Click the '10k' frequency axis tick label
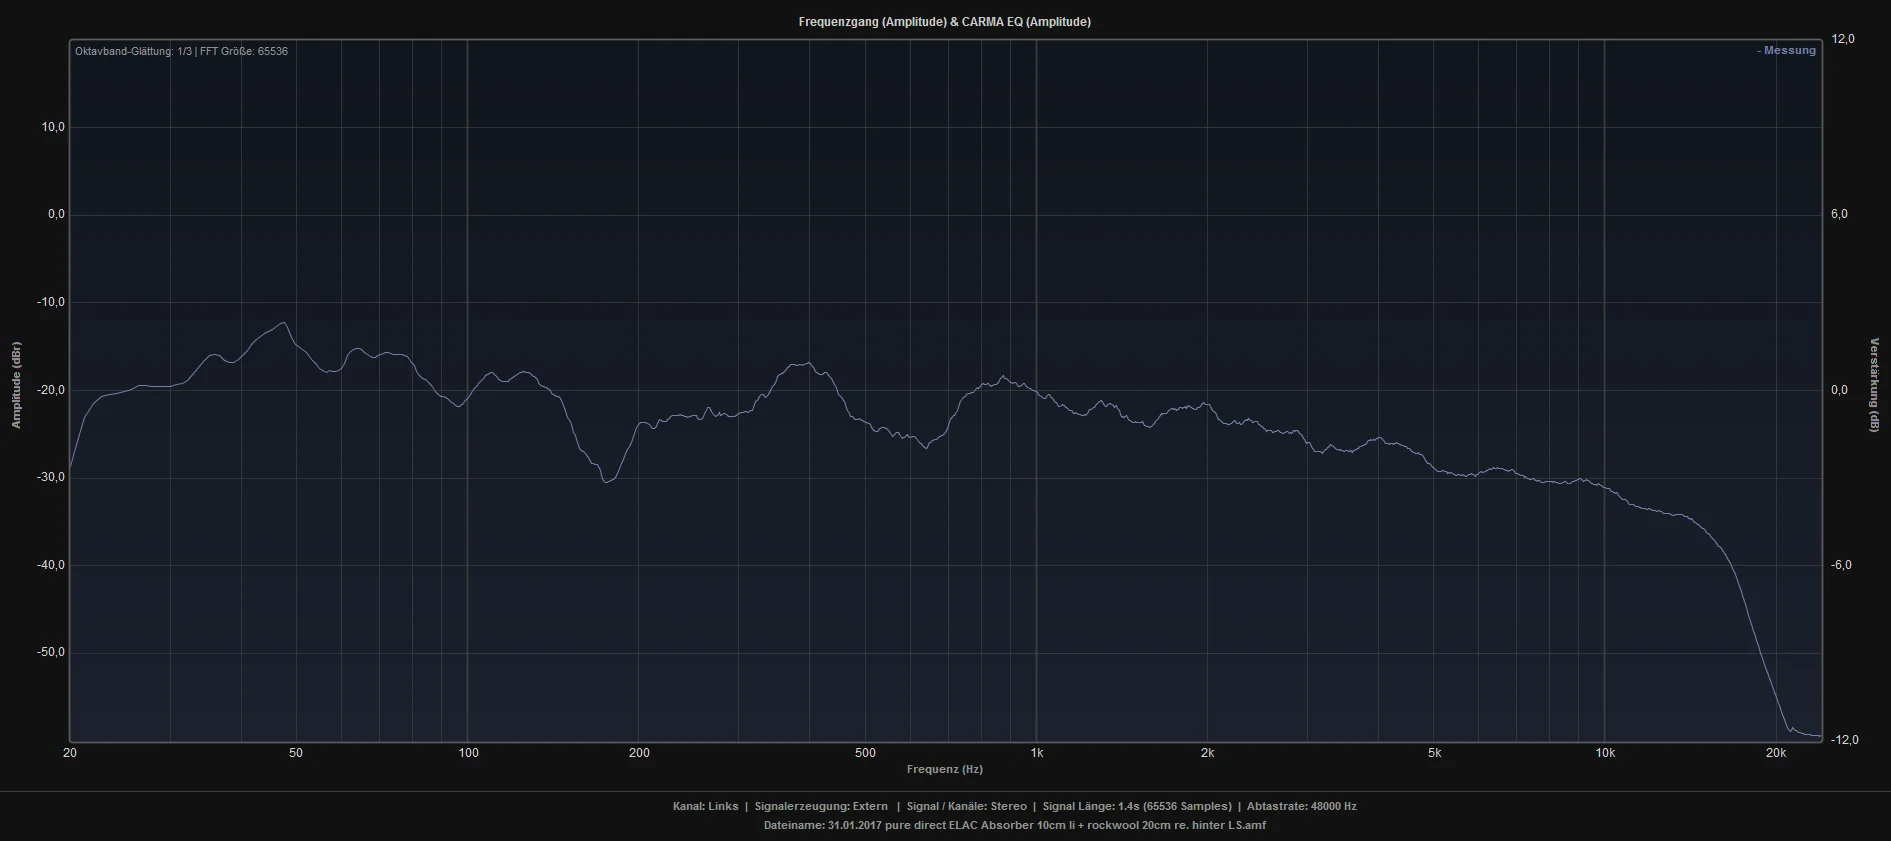 1605,753
